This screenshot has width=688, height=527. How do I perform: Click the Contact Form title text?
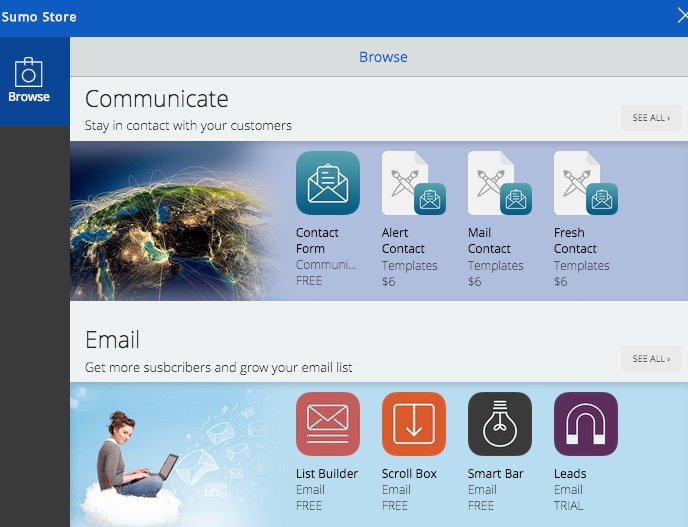pos(317,240)
